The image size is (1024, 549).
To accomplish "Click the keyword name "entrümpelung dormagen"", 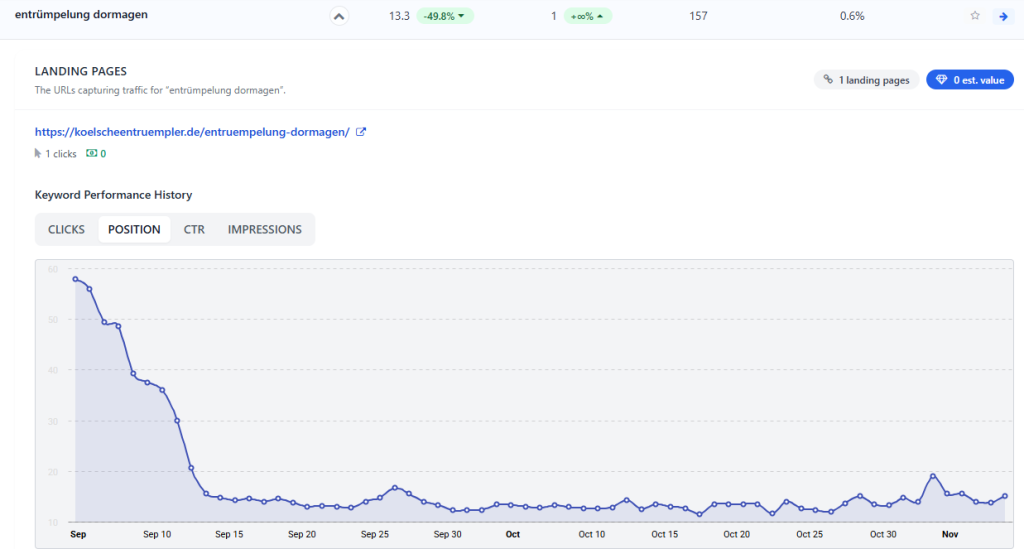I will pos(81,15).
